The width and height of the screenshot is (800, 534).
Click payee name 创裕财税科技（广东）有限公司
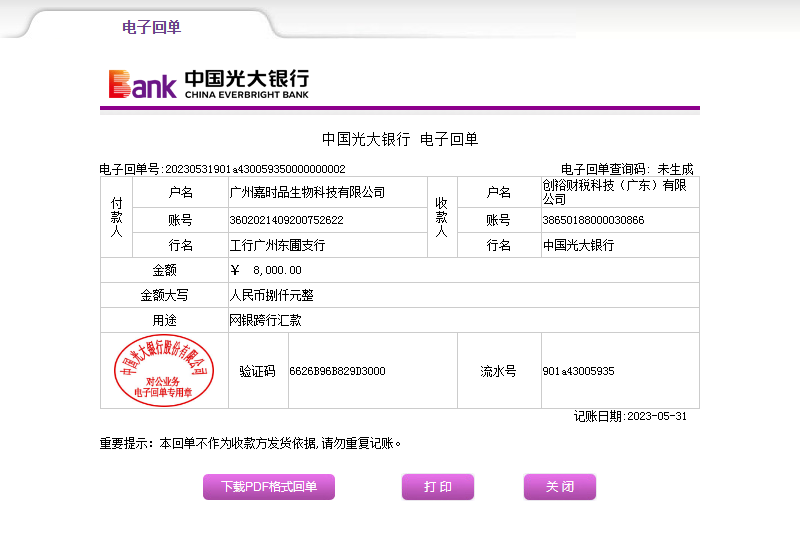(x=614, y=192)
